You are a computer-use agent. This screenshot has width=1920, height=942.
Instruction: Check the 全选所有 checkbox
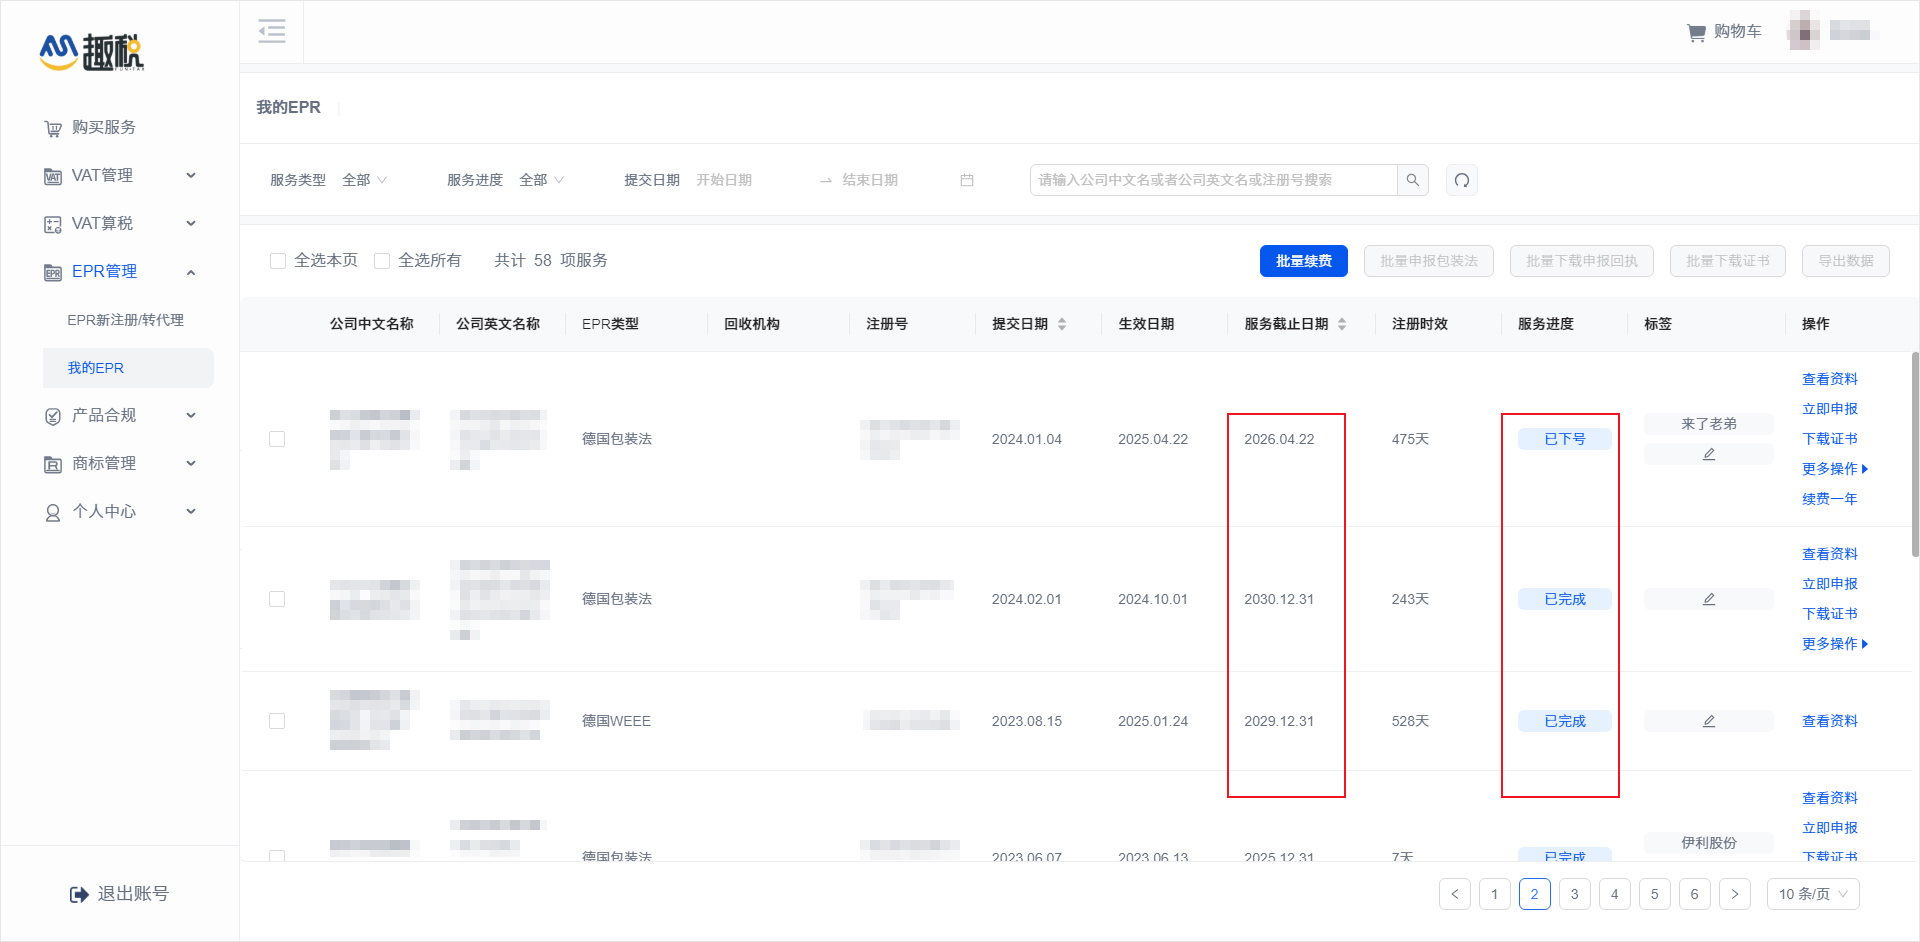click(382, 260)
